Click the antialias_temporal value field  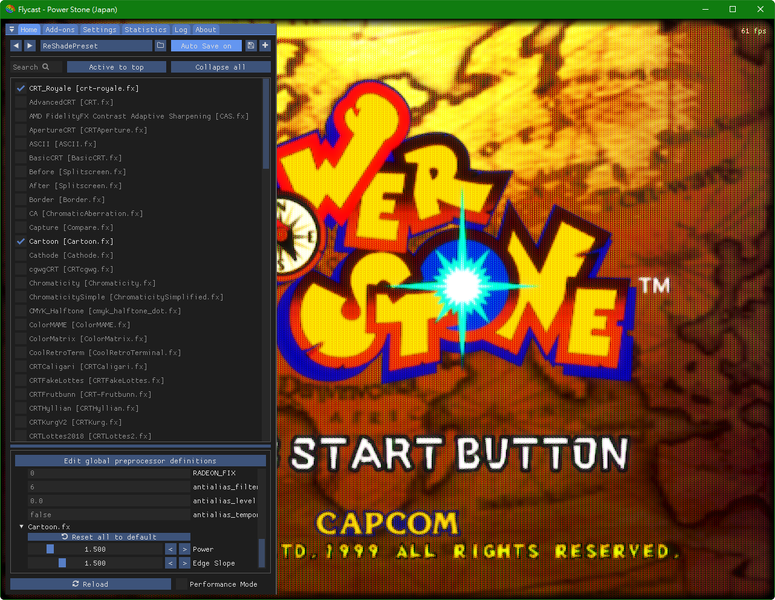point(108,514)
